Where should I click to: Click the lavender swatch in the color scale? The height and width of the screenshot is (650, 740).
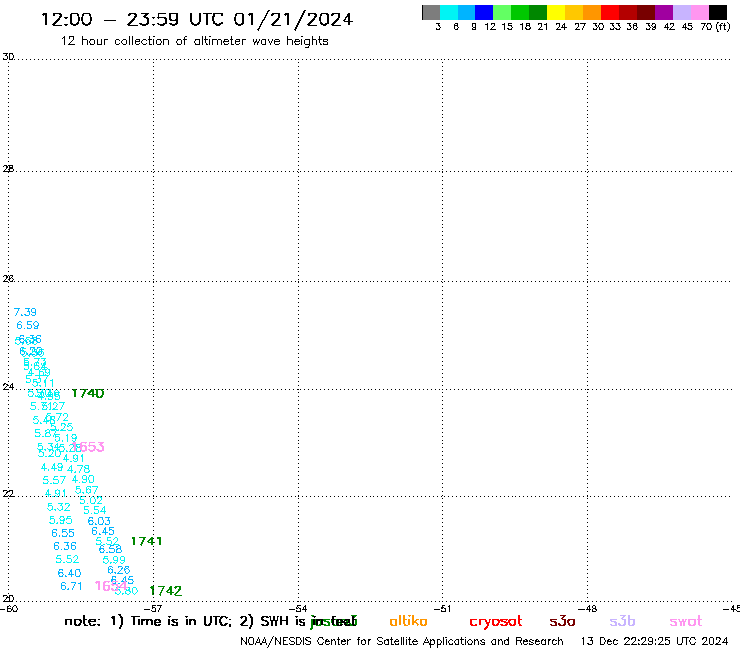coord(682,12)
